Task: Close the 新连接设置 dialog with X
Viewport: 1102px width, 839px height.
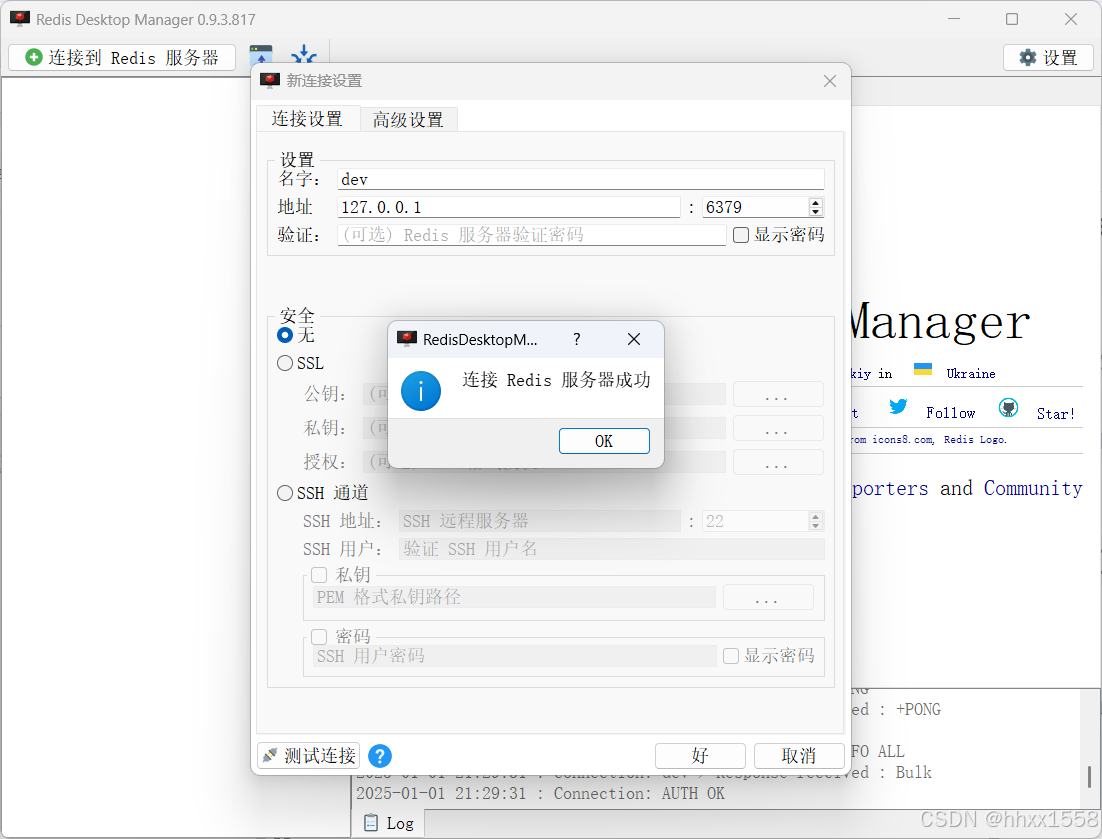Action: click(830, 81)
